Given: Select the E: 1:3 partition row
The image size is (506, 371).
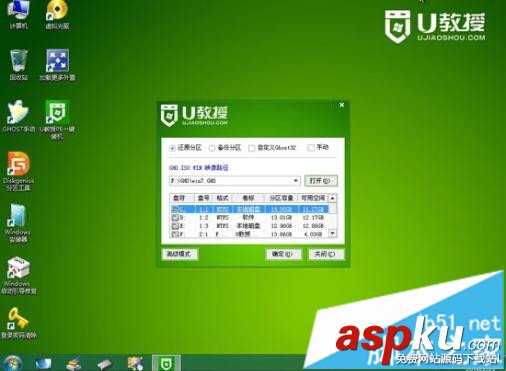Looking at the screenshot, I should (249, 226).
